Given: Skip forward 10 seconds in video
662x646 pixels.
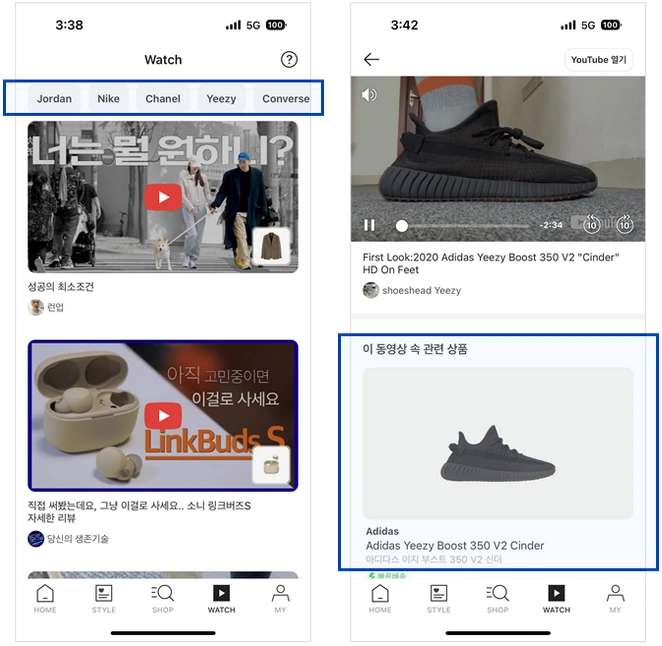Looking at the screenshot, I should [x=624, y=224].
